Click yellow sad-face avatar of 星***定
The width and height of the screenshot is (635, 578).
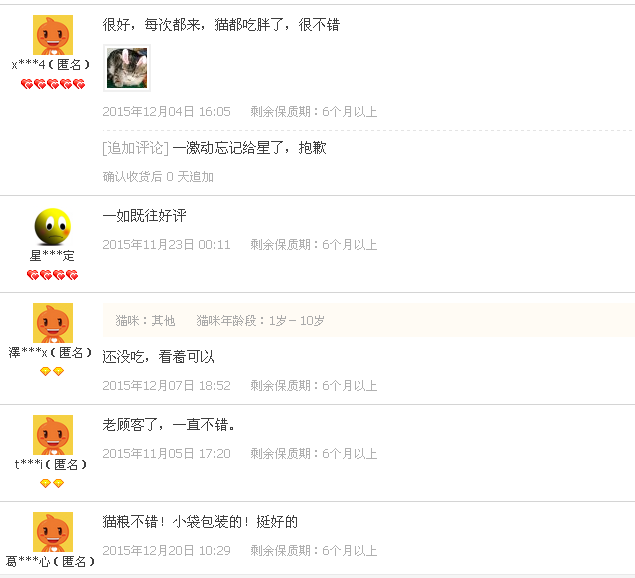(53, 226)
